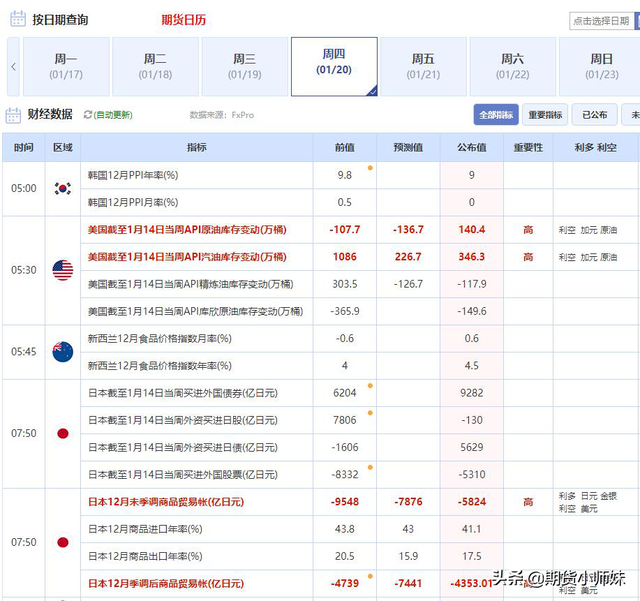The width and height of the screenshot is (640, 601).
Task: Select the 周四 (01/20) tab
Action: (334, 67)
